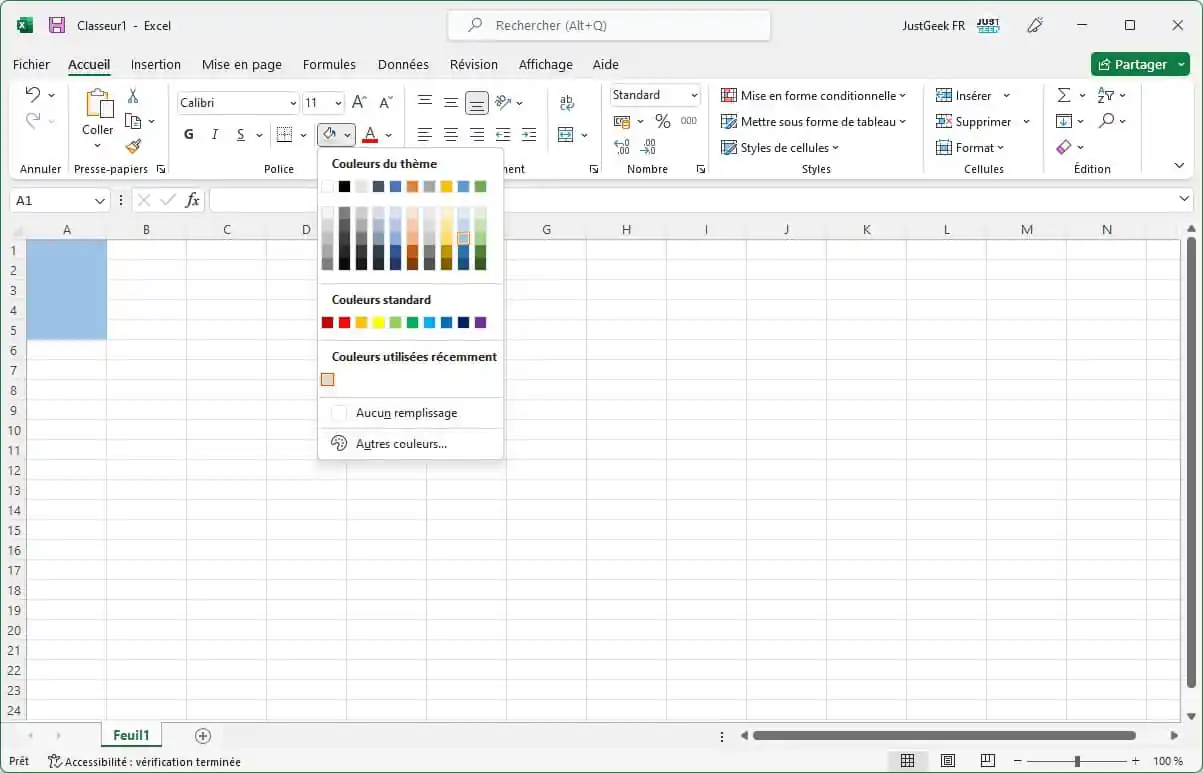Switch to the Affichage tab
1203x773 pixels.
(545, 64)
